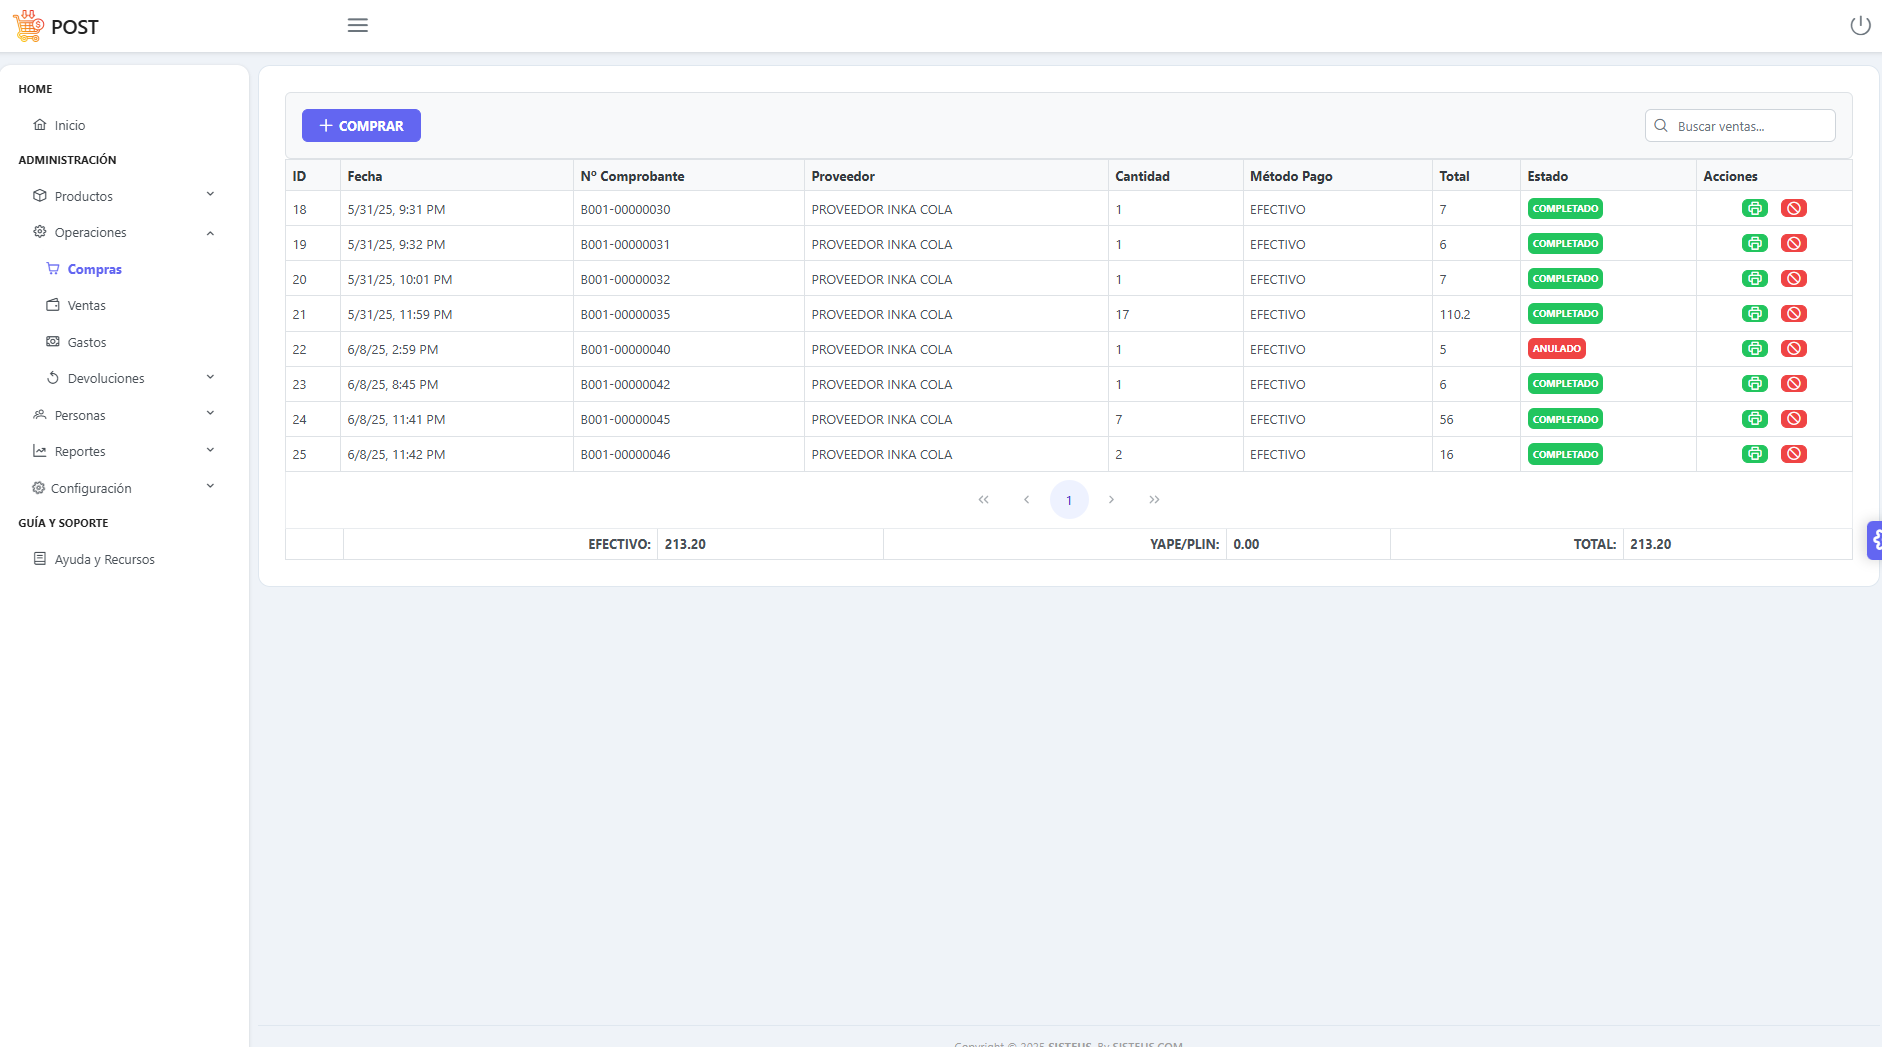Cancel the purchase with ID 19
The height and width of the screenshot is (1047, 1882).
point(1793,244)
